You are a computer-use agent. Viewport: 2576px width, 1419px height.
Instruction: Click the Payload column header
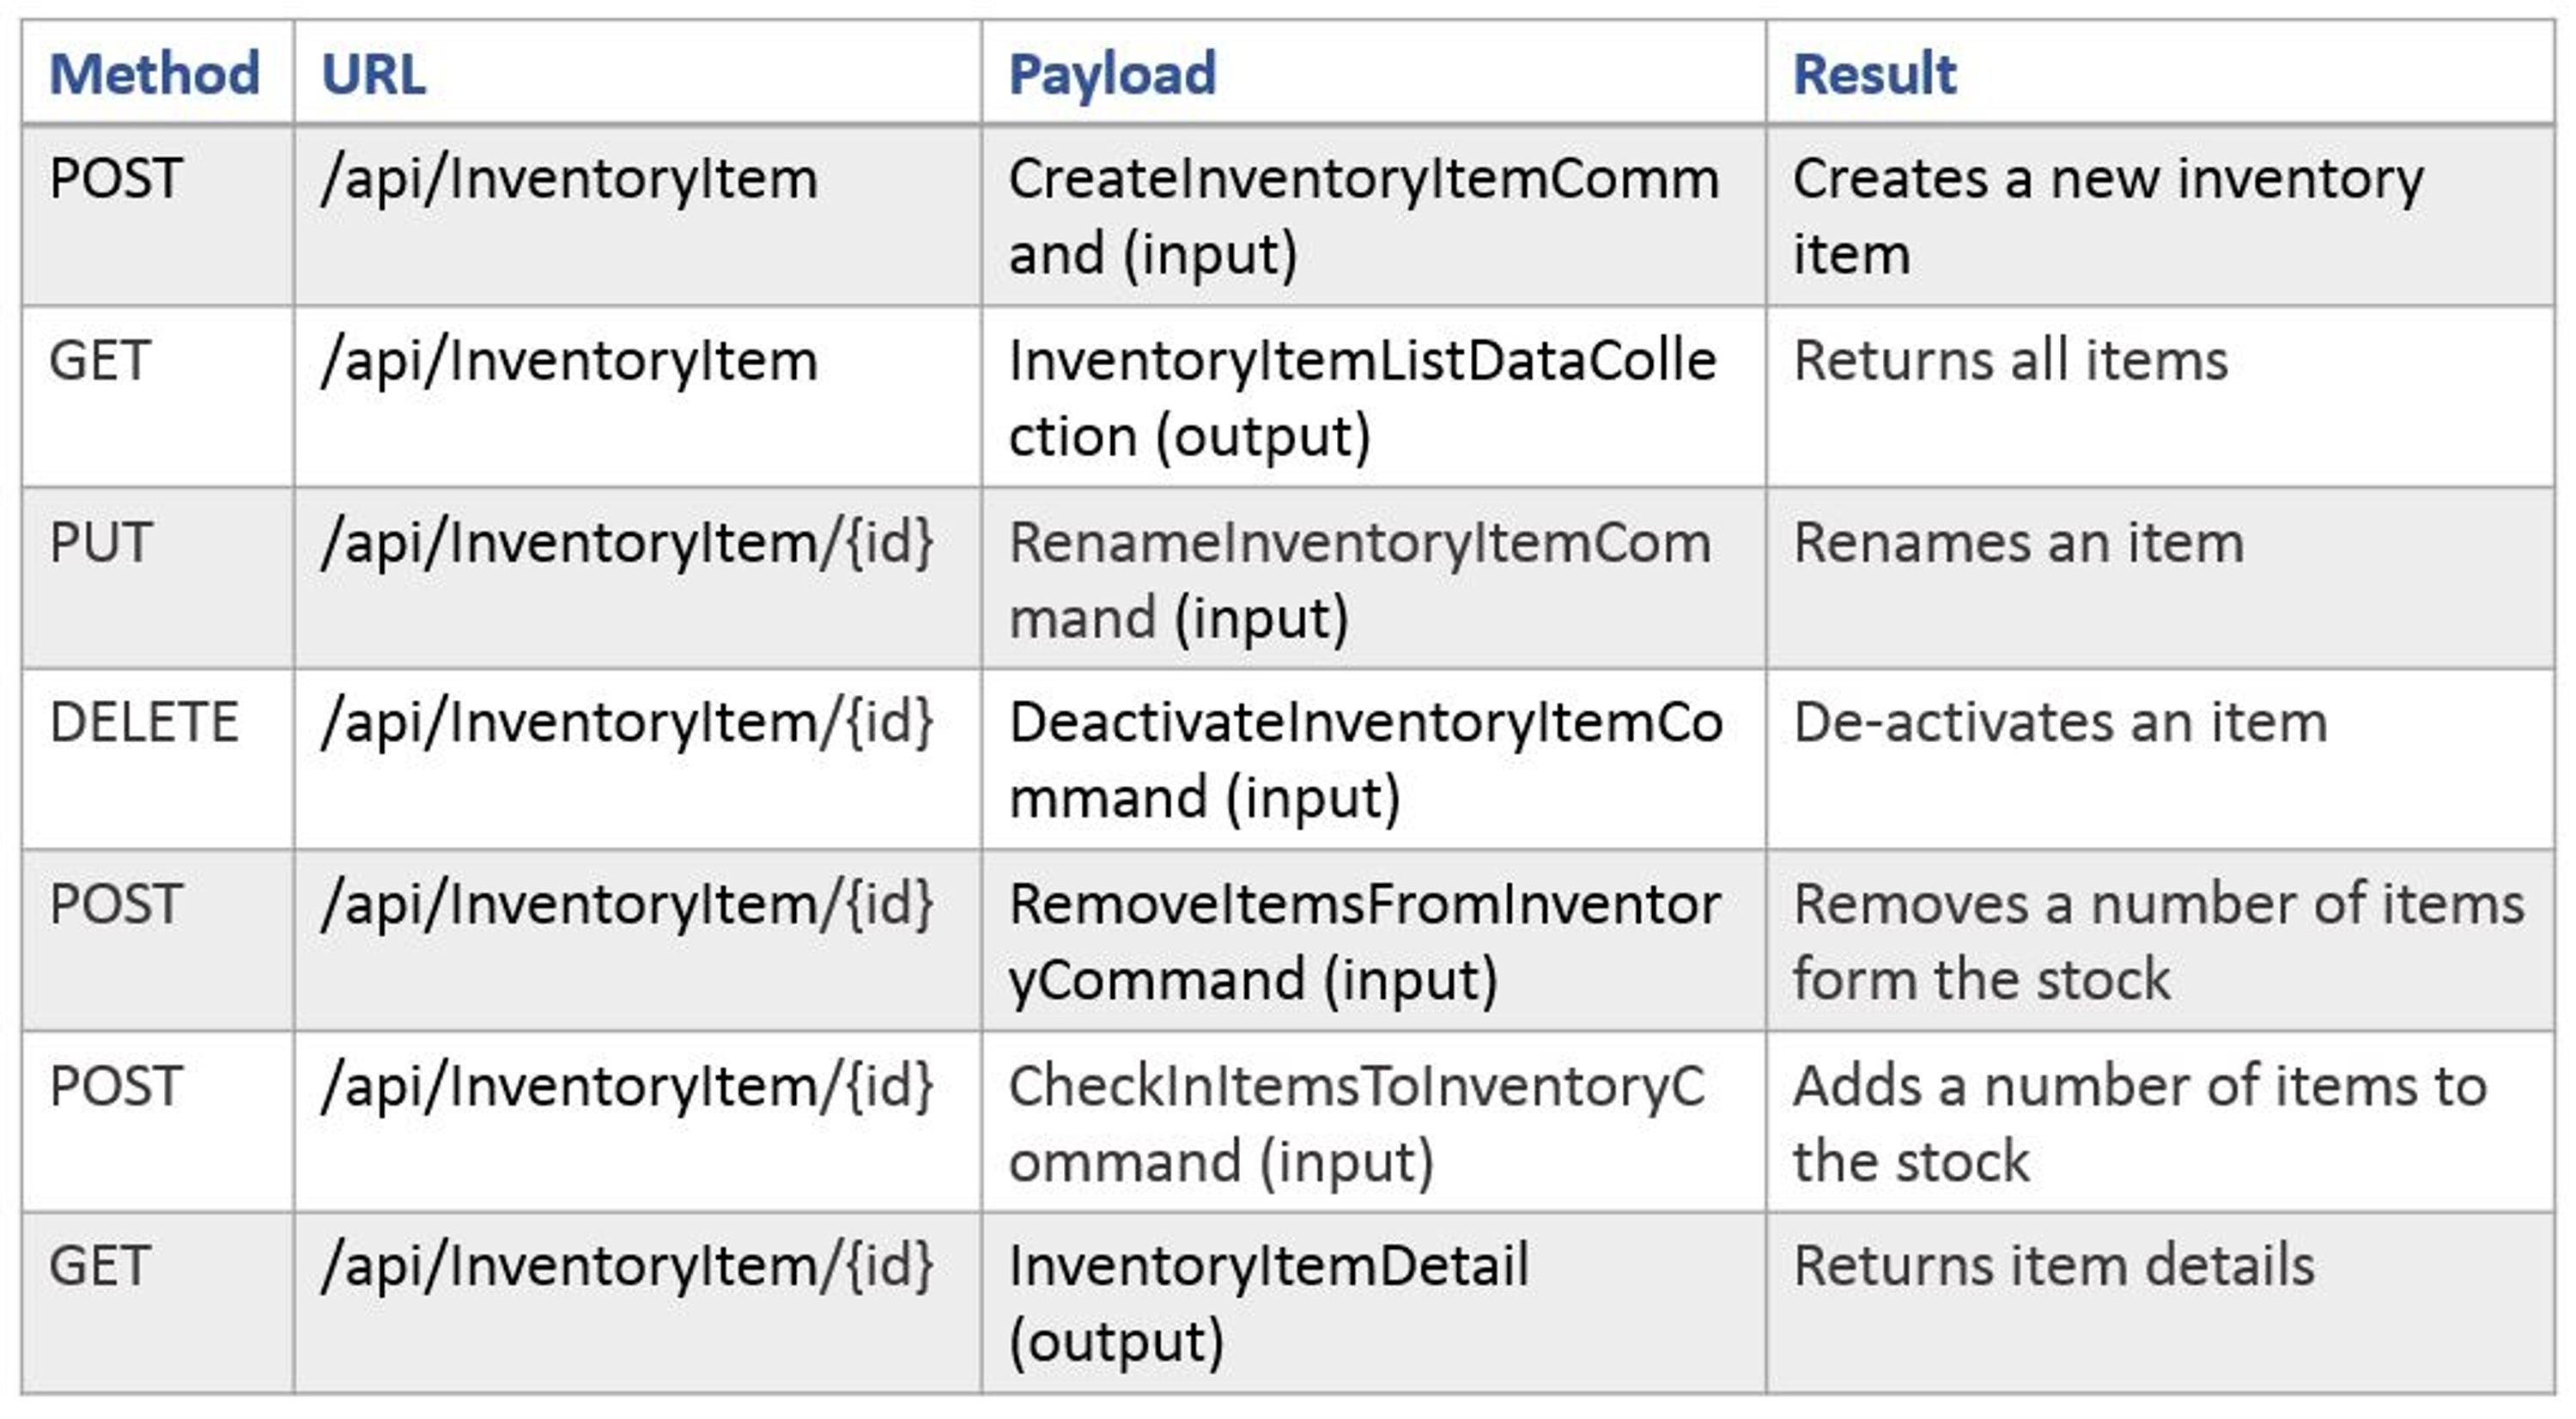[x=1112, y=74]
